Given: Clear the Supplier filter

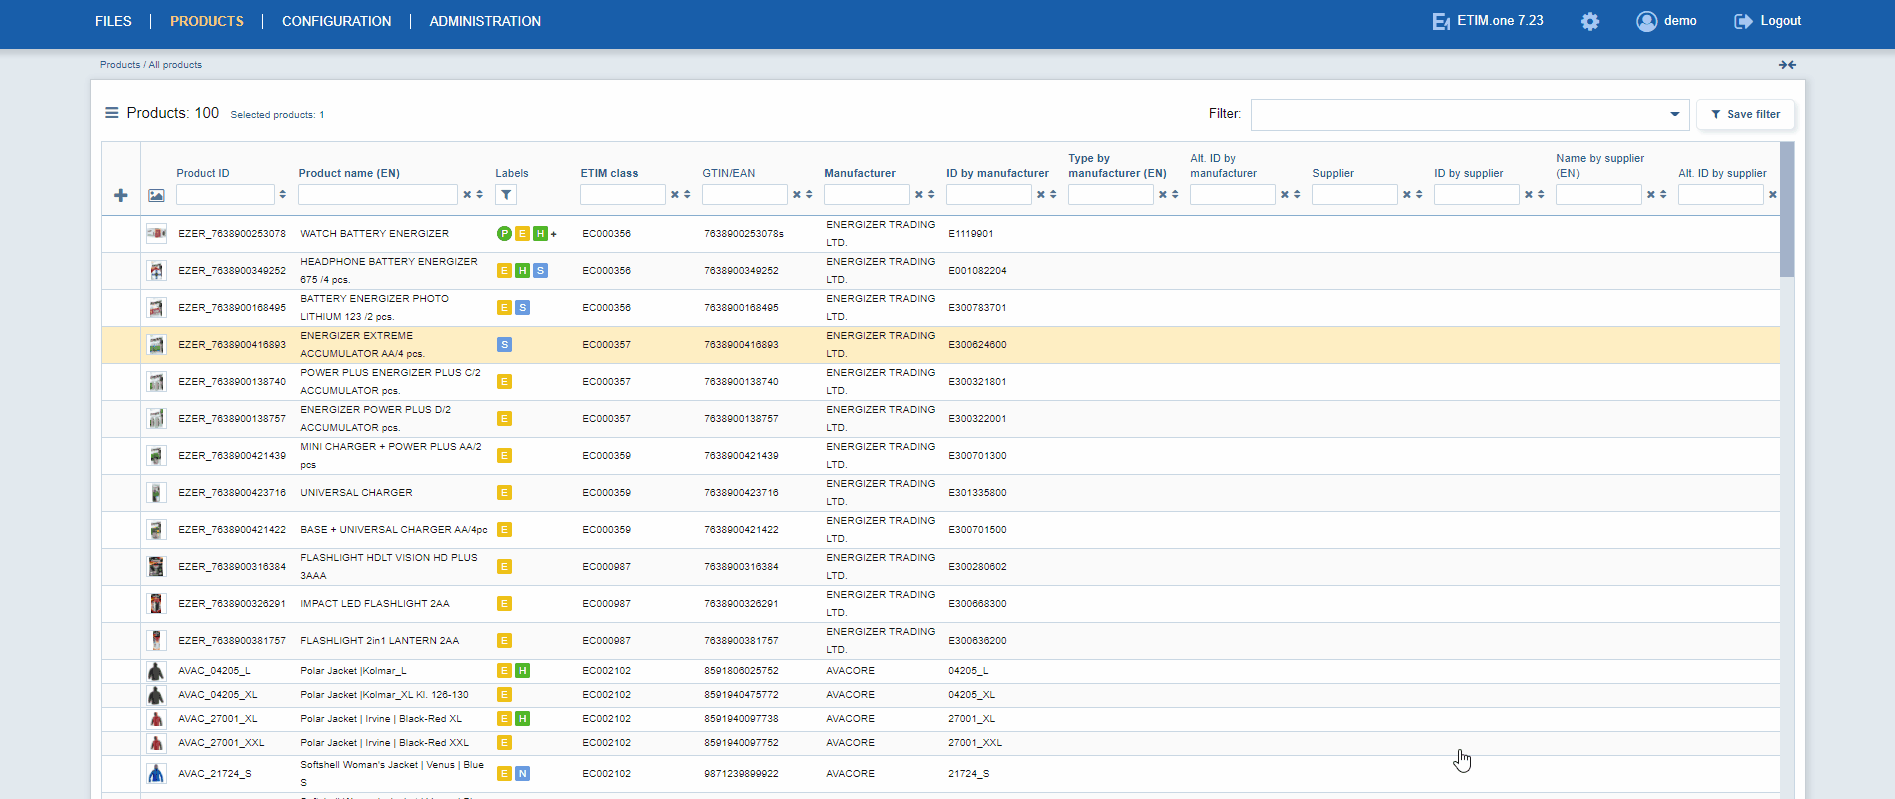Looking at the screenshot, I should (x=1407, y=195).
